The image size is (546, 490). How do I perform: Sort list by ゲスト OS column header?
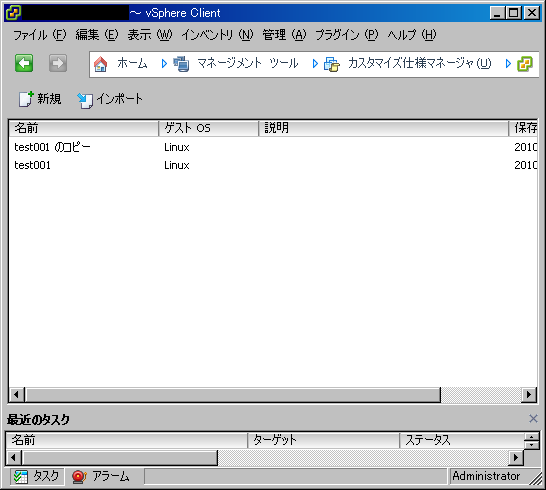click(209, 128)
